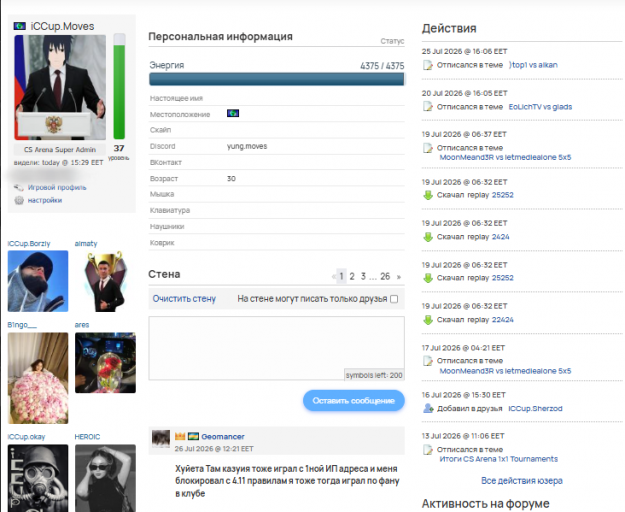The height and width of the screenshot is (512, 625).
Task: Open friend HEROIC avatar thumbnail
Action: pyautogui.click(x=105, y=478)
